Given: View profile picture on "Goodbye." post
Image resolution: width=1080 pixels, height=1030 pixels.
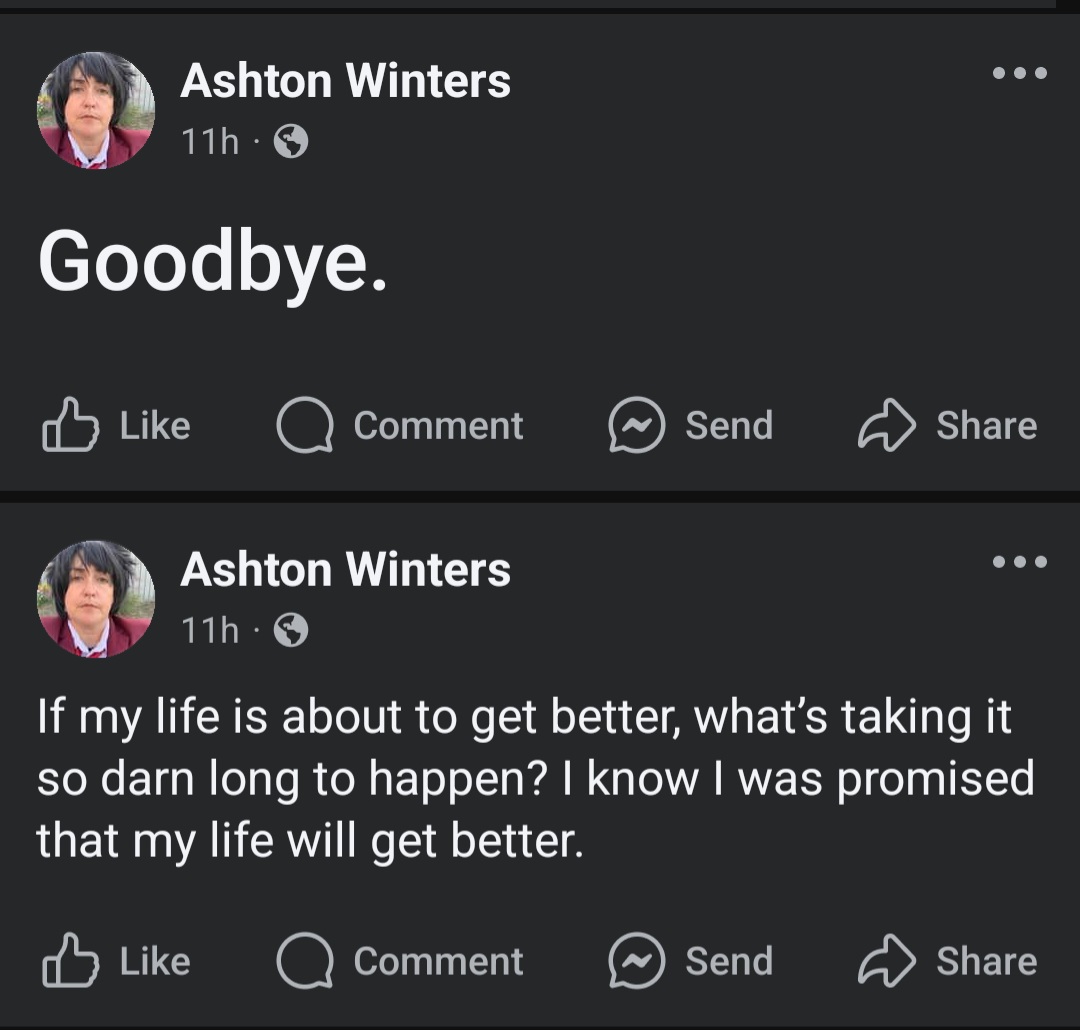Looking at the screenshot, I should click(96, 110).
